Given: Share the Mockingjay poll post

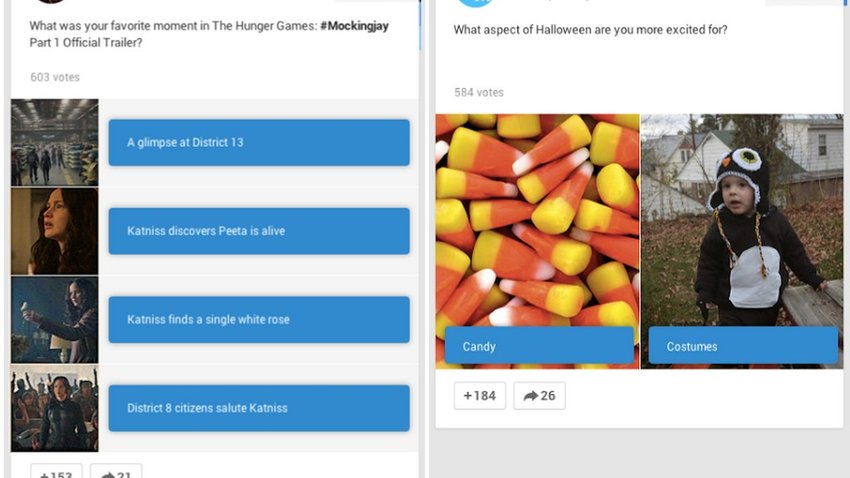Looking at the screenshot, I should point(116,471).
